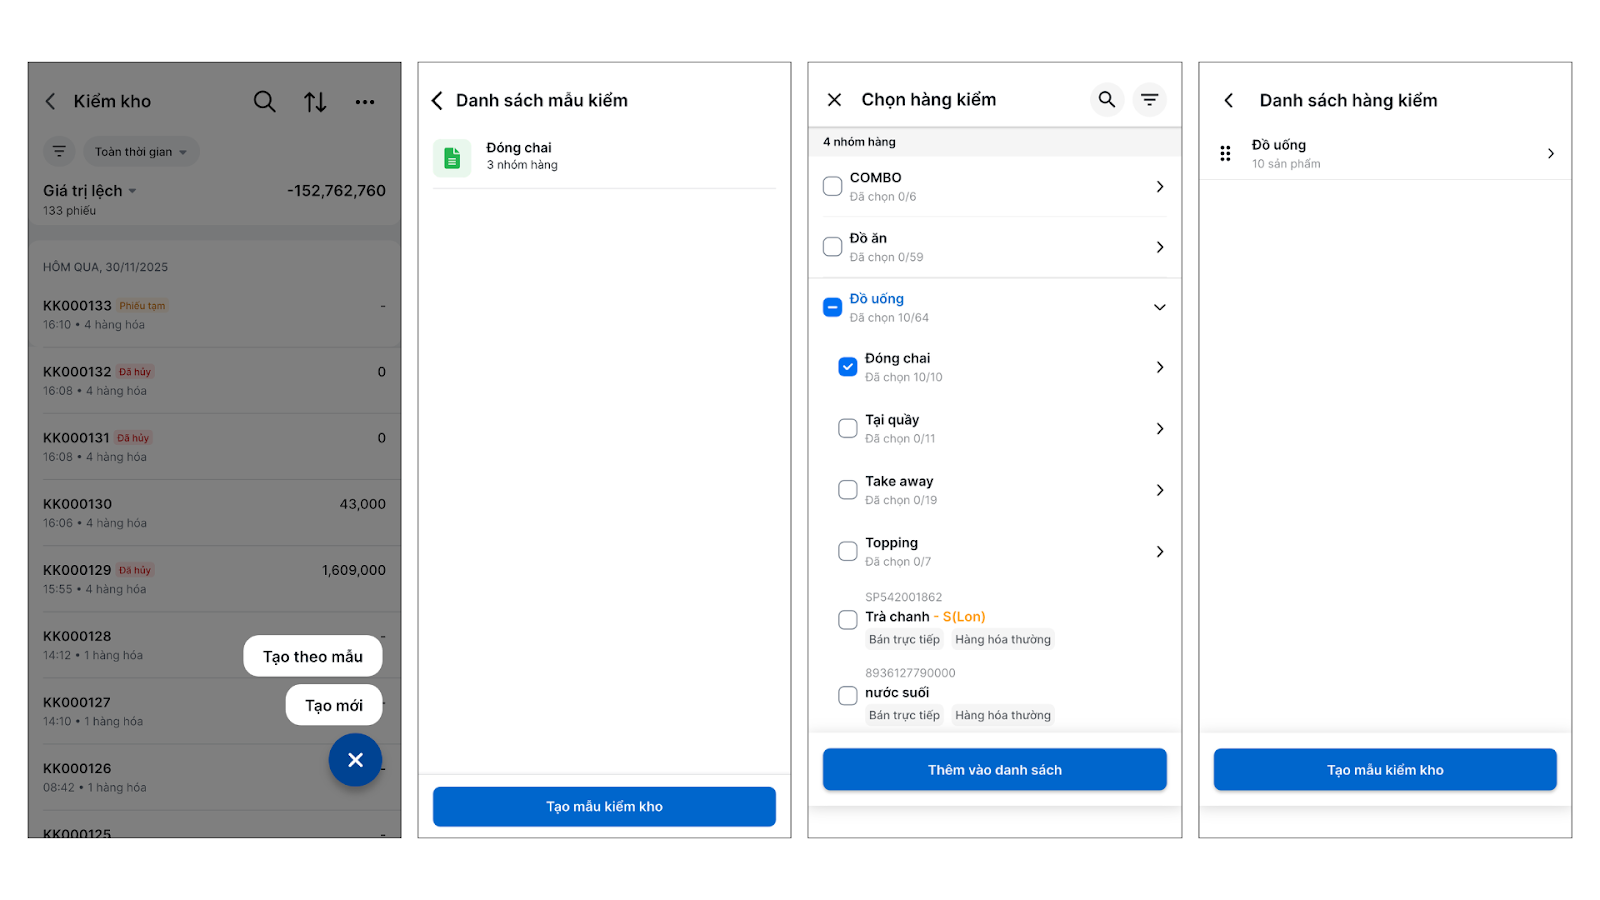
Task: Expand the Đồ ăn group arrow
Action: point(1160,247)
